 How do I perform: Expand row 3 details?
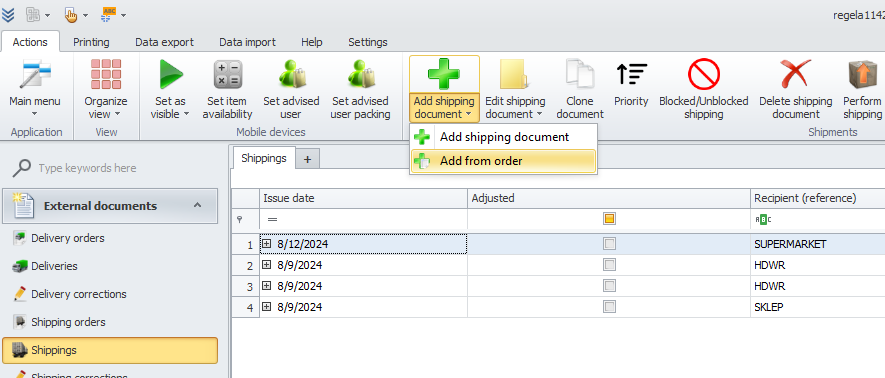tap(267, 286)
